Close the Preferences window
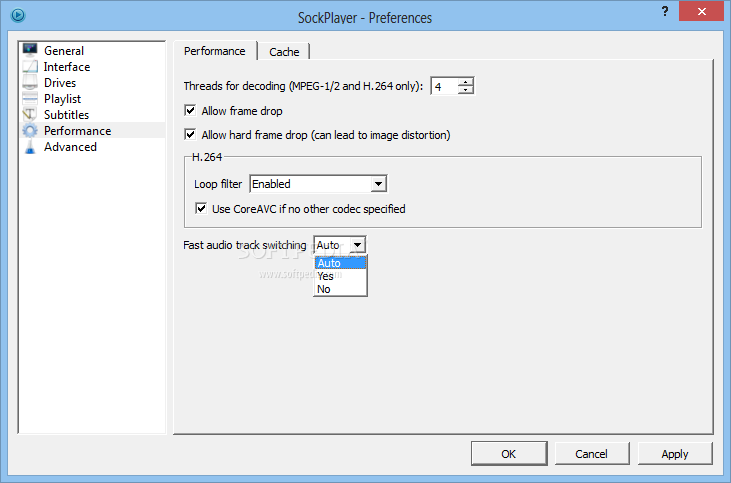Viewport: 731px width, 483px height. tap(701, 11)
